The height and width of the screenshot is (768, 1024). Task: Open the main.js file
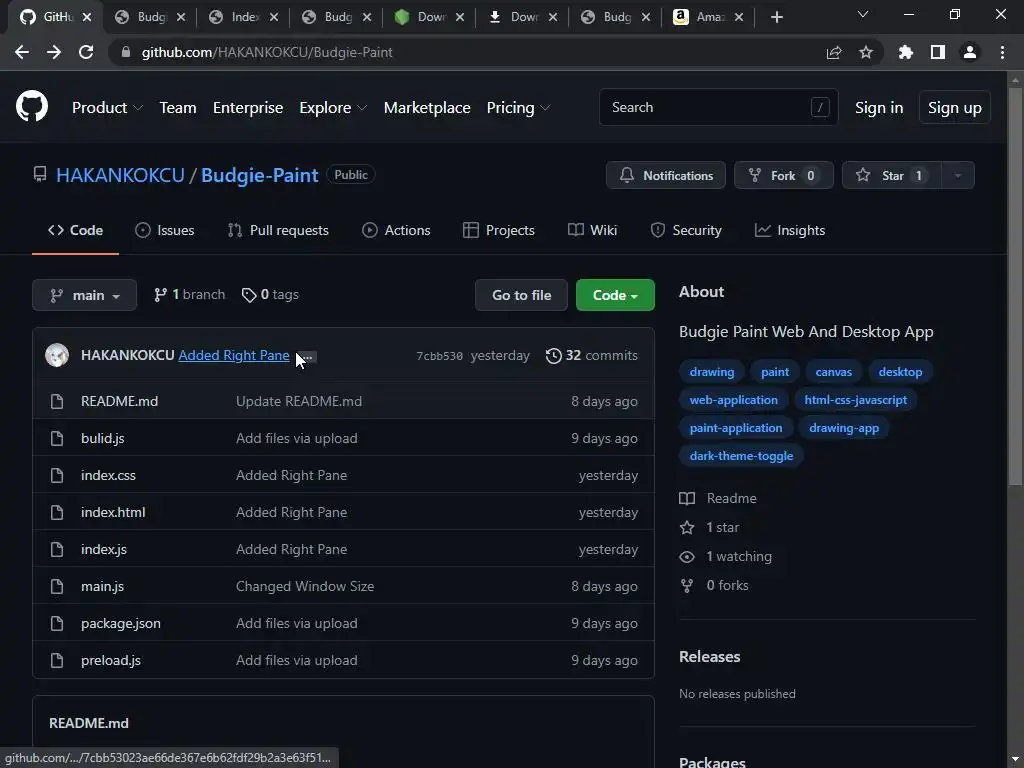(103, 586)
